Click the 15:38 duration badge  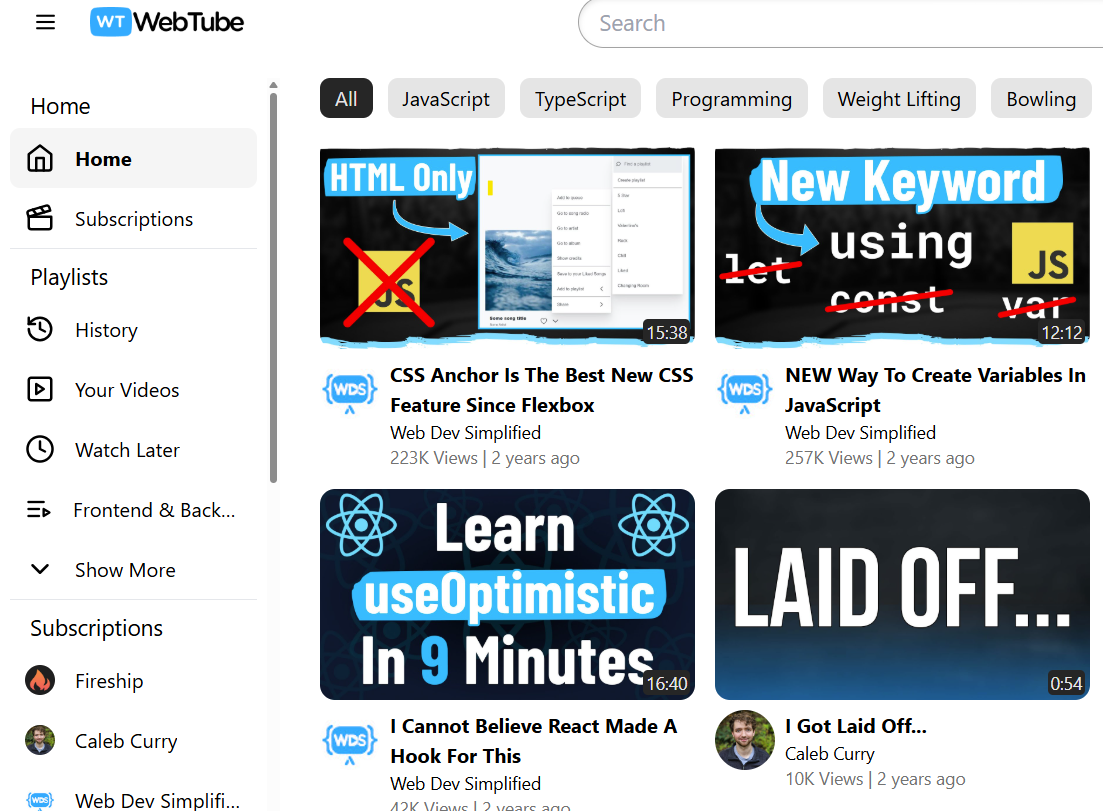point(667,332)
